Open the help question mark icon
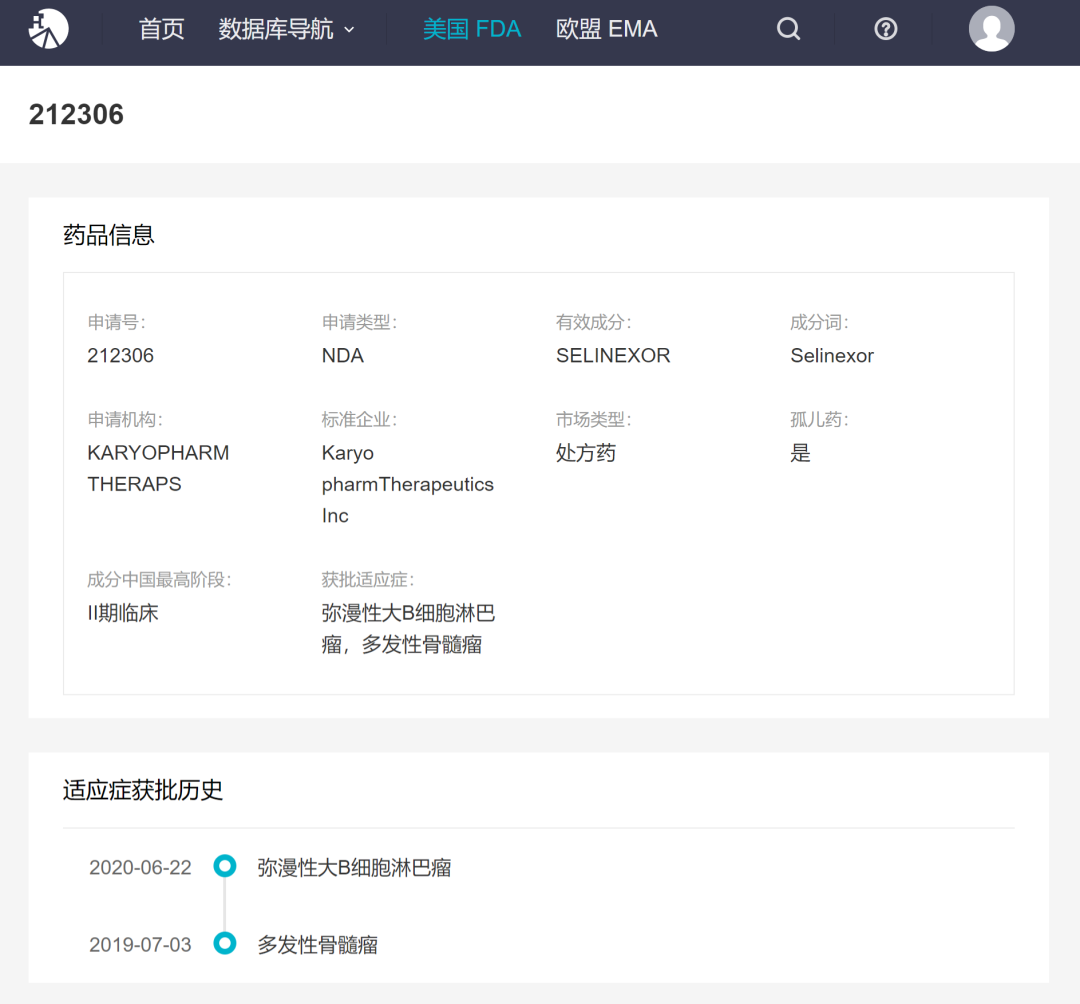Screen dimensions: 1080x1004 point(886,29)
